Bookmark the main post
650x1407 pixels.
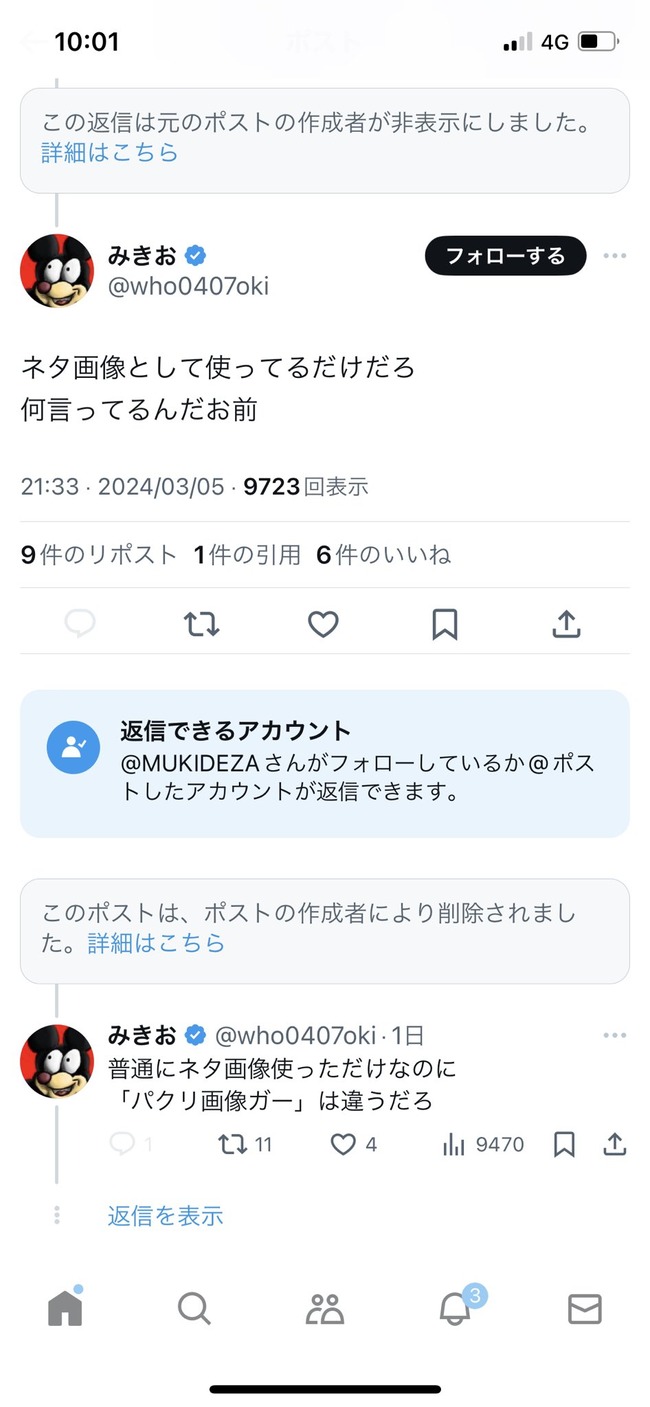point(445,625)
